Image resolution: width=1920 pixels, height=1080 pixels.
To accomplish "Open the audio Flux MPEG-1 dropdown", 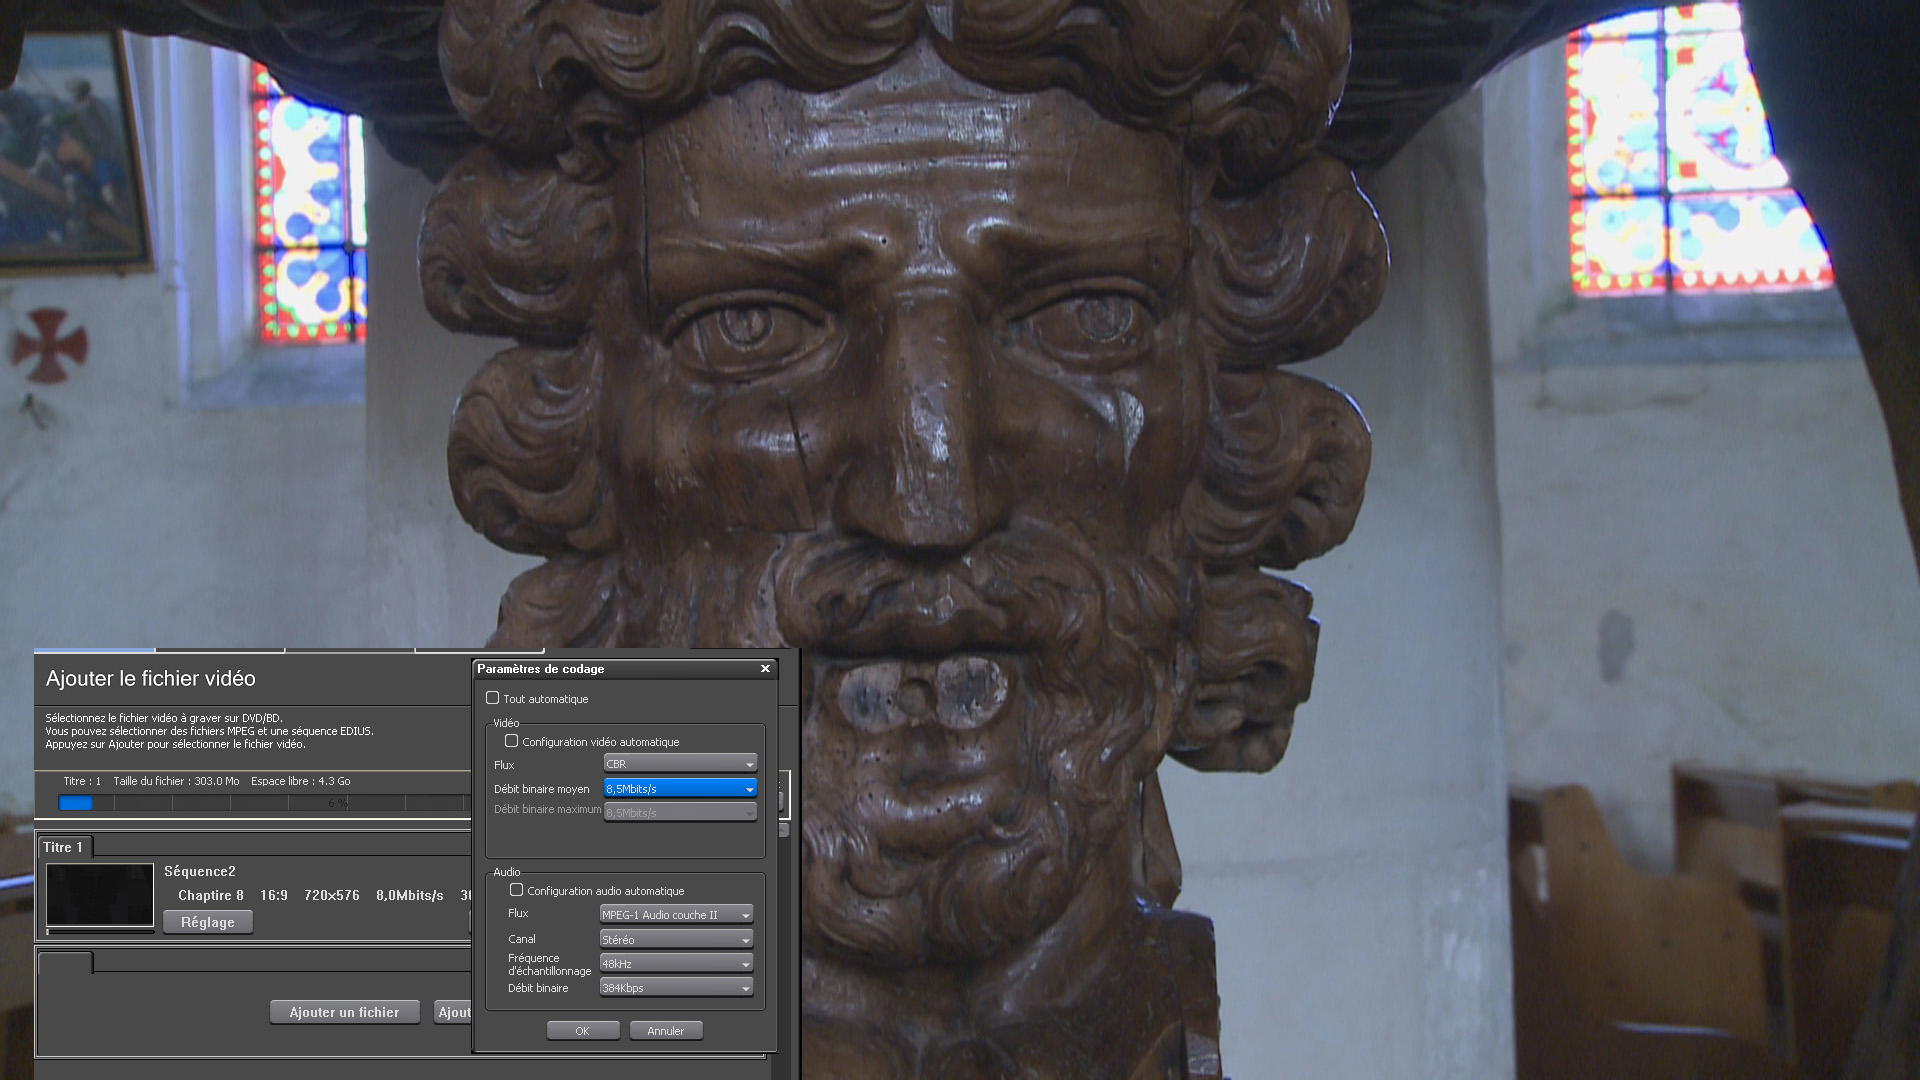I will point(676,915).
